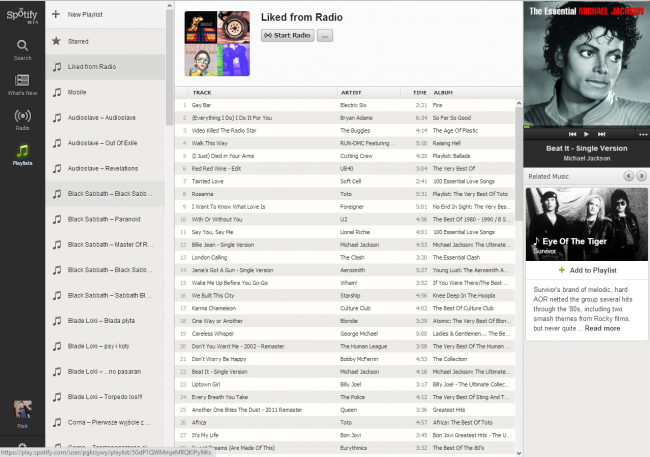Open the Eye Of The Tiger Survivor image
The width and height of the screenshot is (650, 457).
coord(587,224)
